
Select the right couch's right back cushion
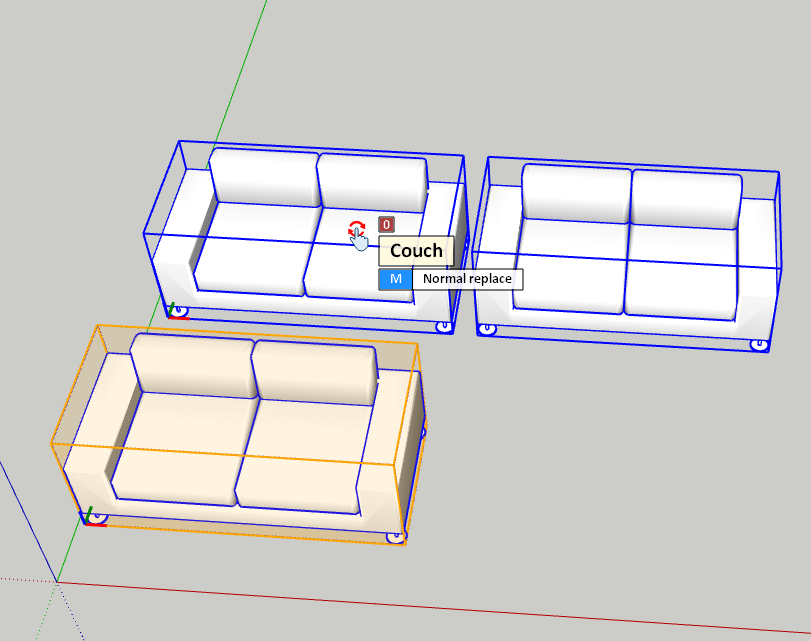(686, 199)
